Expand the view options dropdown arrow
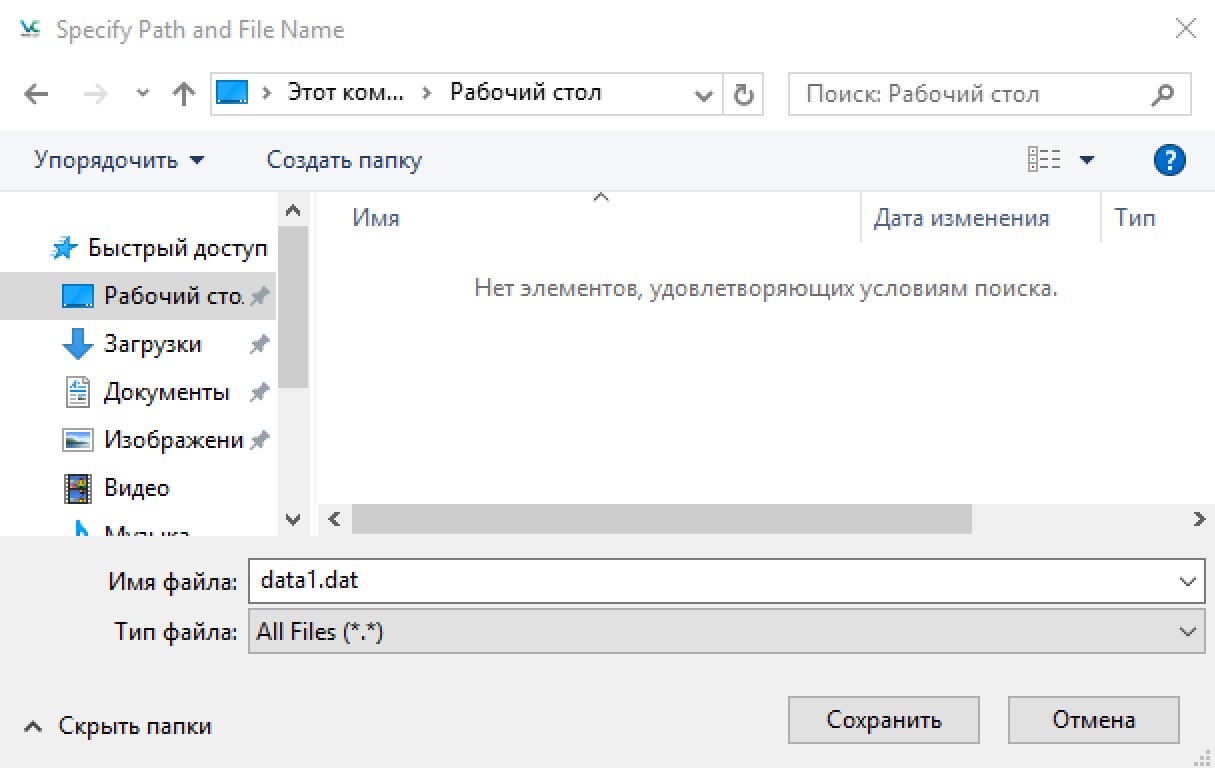This screenshot has height=768, width=1215. (x=1087, y=160)
